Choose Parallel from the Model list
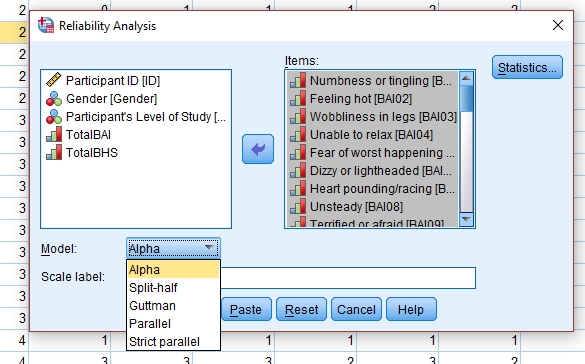Viewport: 585px width, 364px height. coord(173,323)
